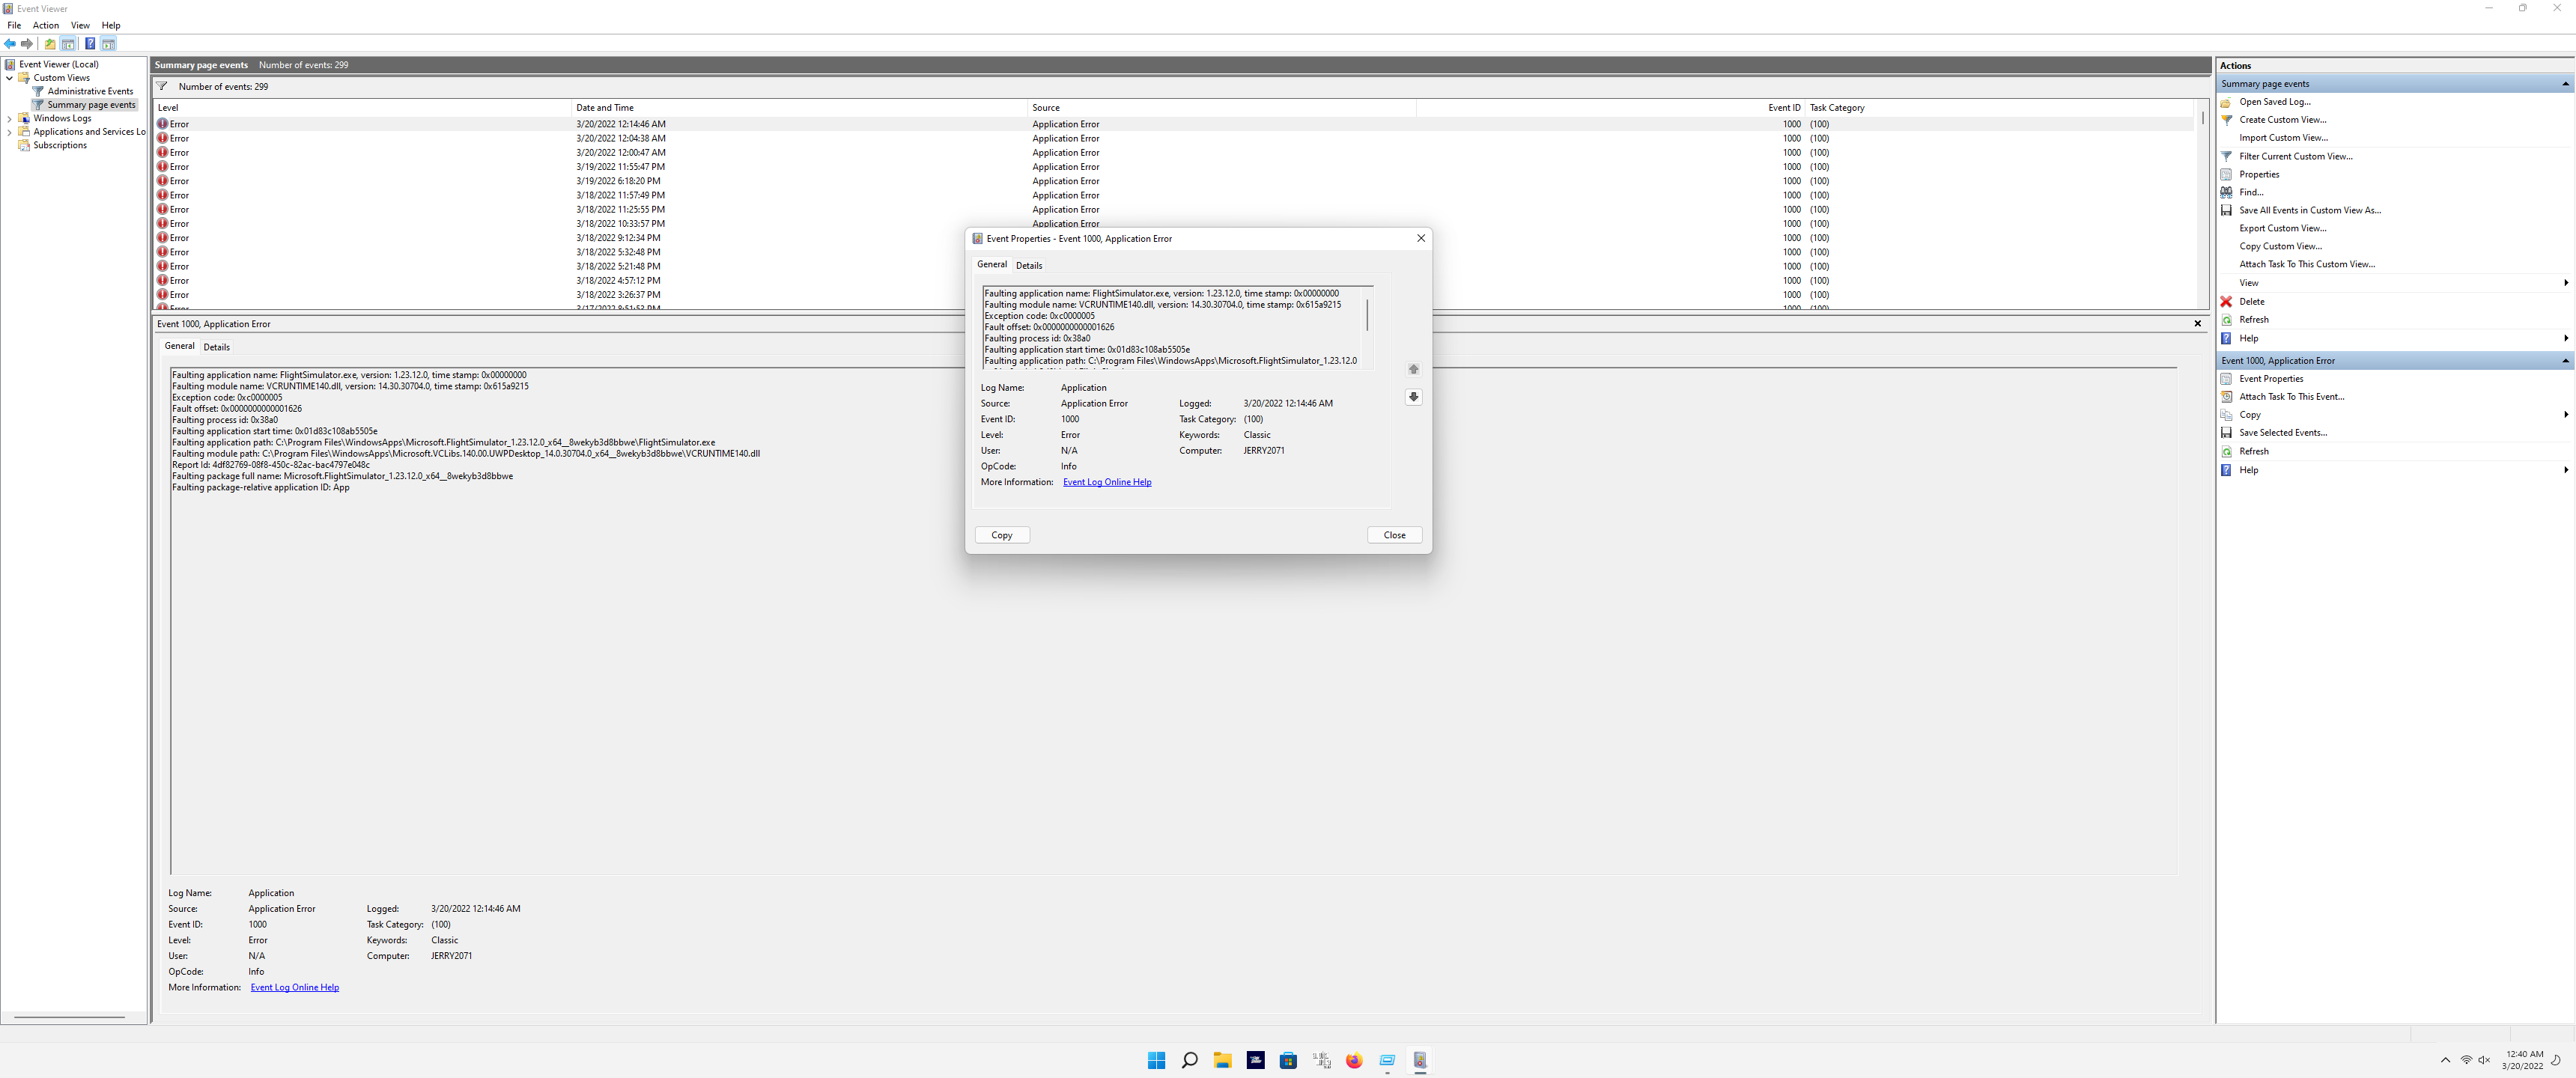Toggle the Show/Hide Console Tree toolbar button
The height and width of the screenshot is (1078, 2576).
pos(68,44)
